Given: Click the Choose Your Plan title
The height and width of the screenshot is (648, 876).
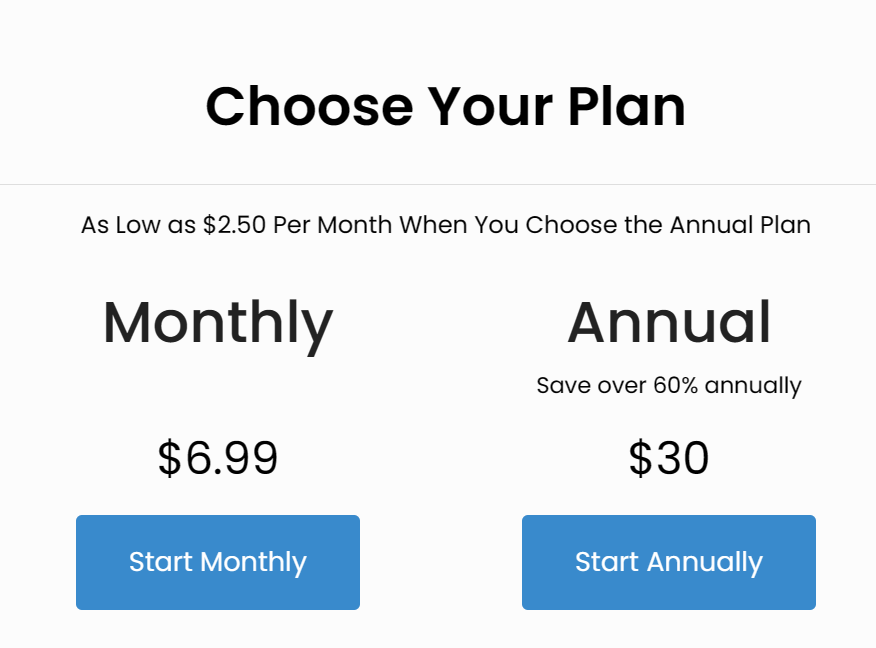Looking at the screenshot, I should 446,106.
